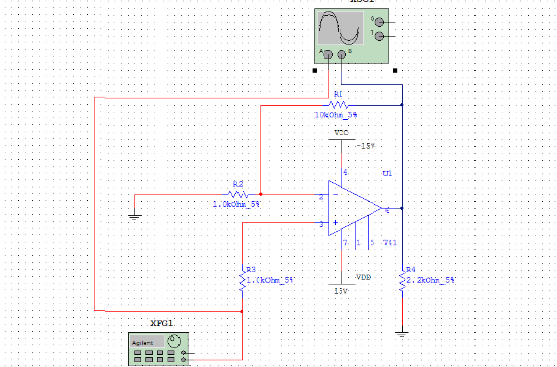Click the 10kOhm_5% value label
The width and height of the screenshot is (557, 367).
click(335, 115)
